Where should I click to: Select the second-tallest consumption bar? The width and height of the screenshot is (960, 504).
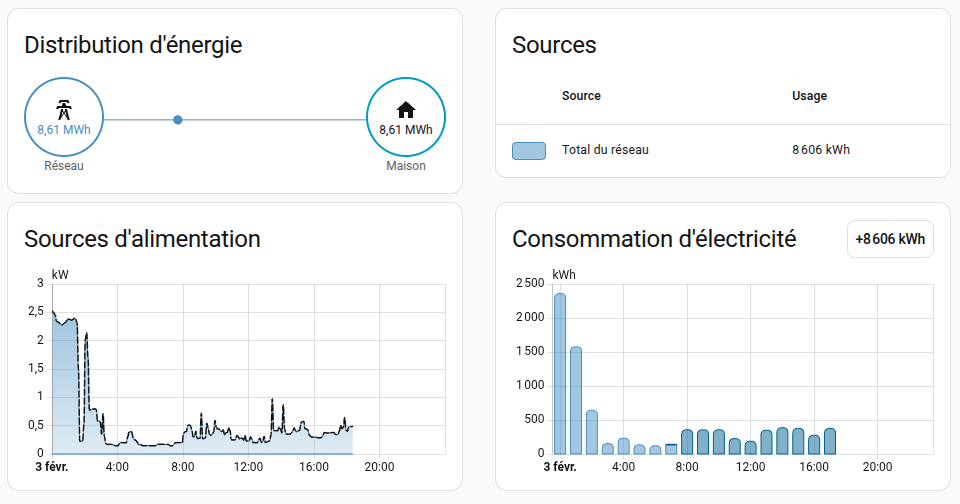pyautogui.click(x=576, y=400)
